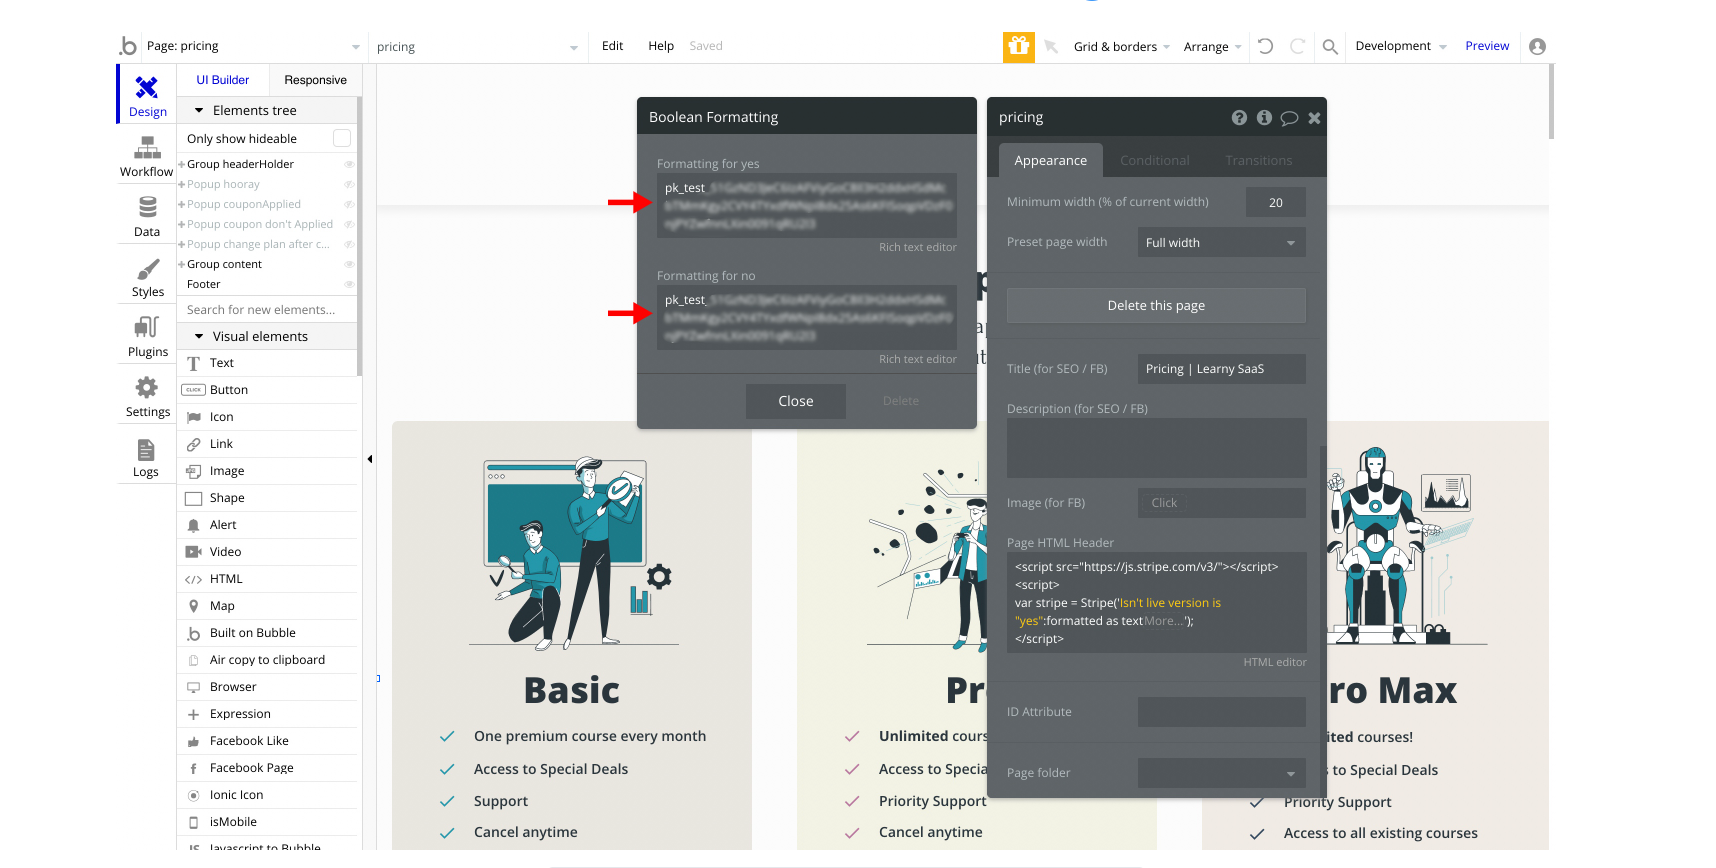Open the user account icon
Screen dimensions: 1716x868
[x=1538, y=46]
